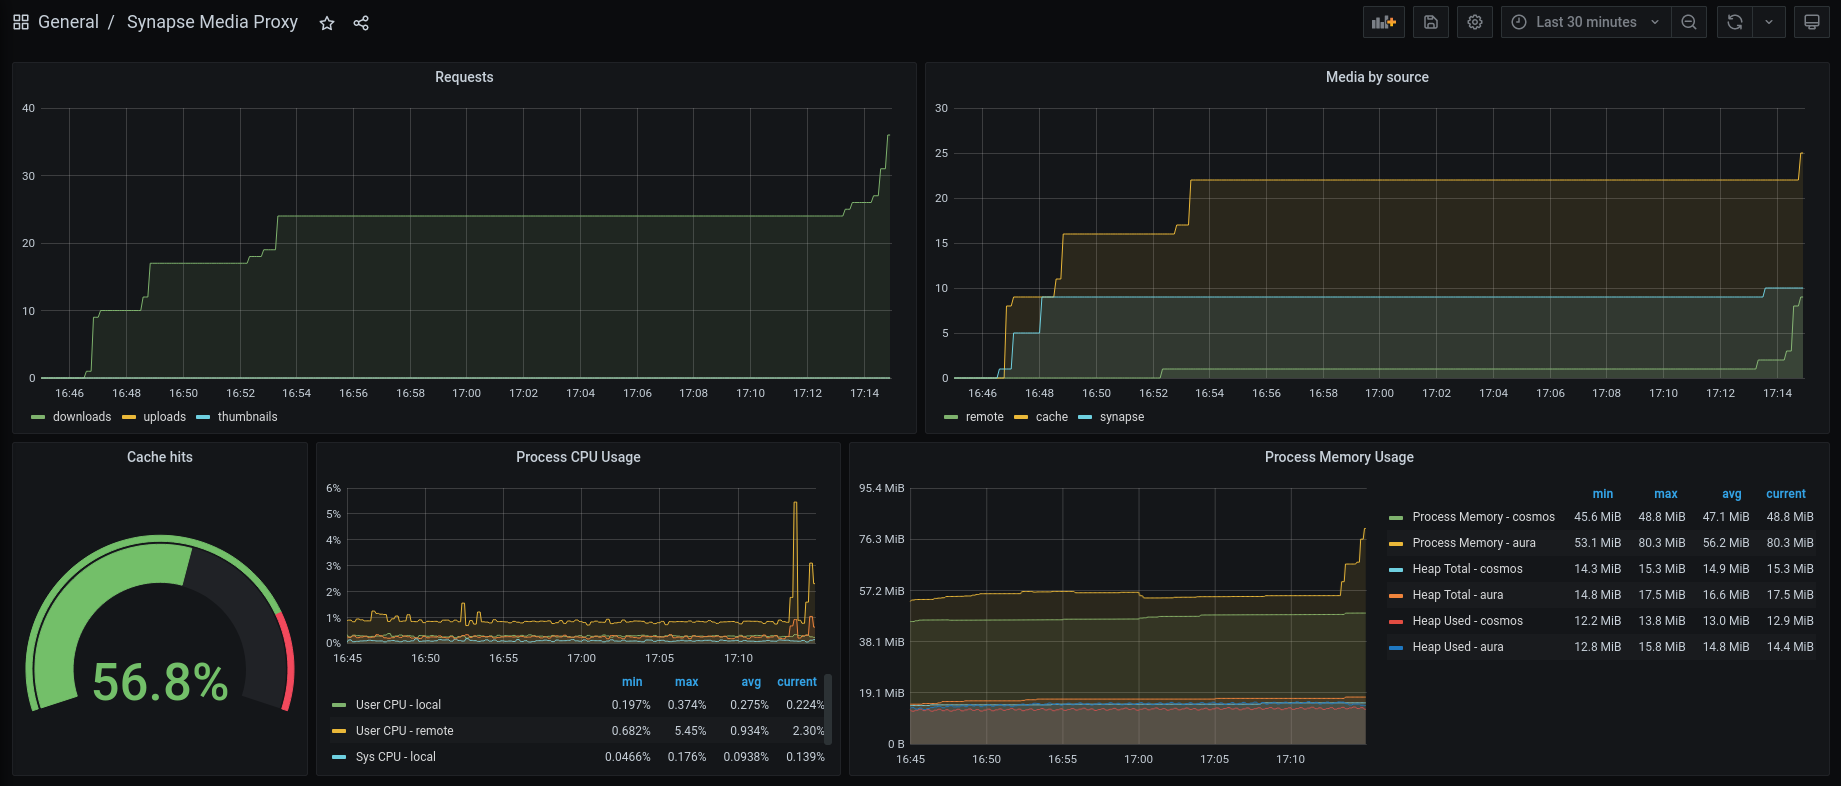
Task: Toggle the User CPU - remote series
Action: (x=404, y=731)
